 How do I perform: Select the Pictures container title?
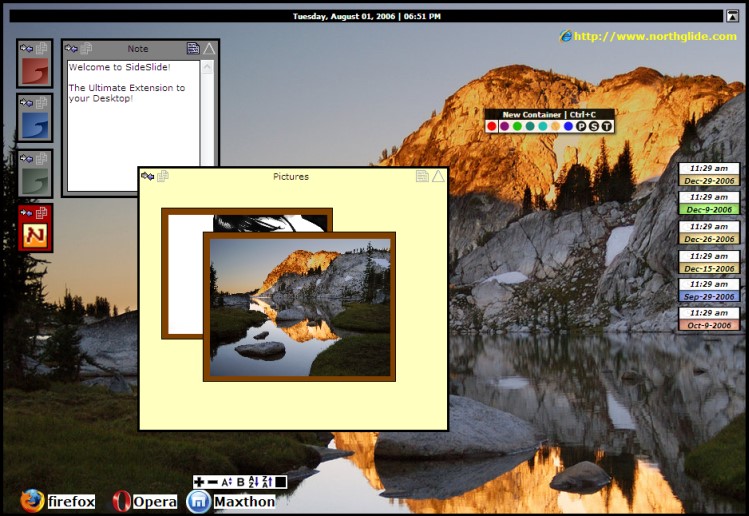(291, 176)
